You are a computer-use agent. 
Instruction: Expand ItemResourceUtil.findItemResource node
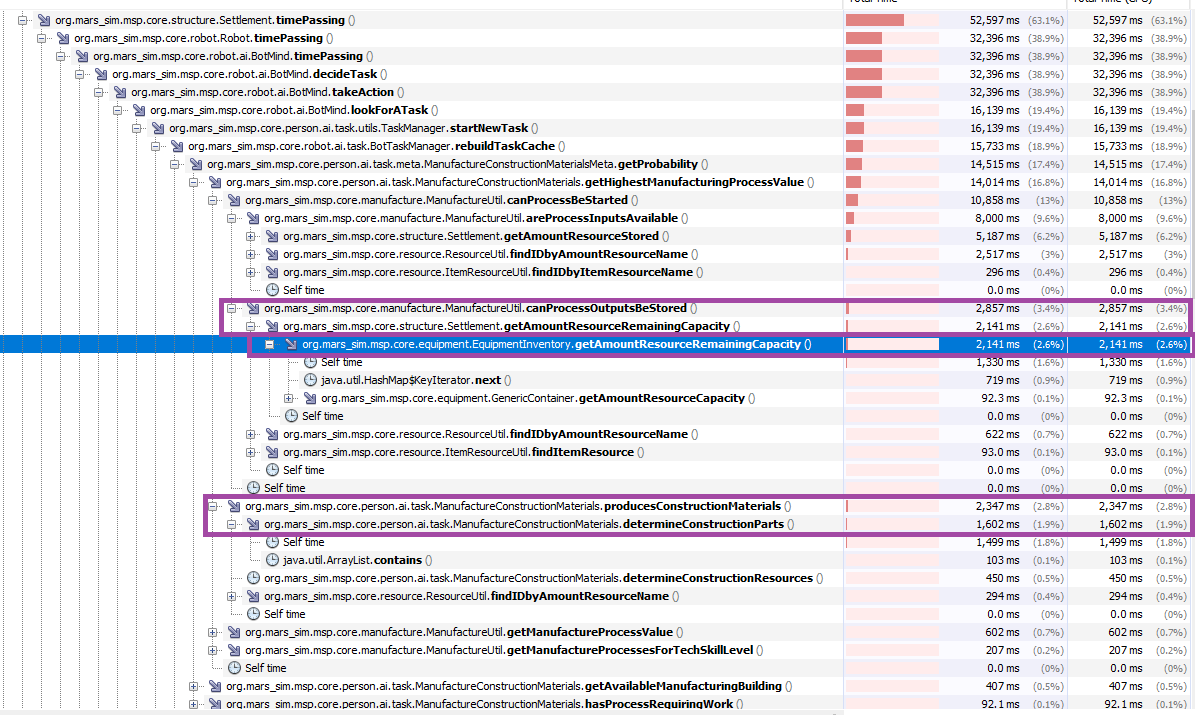click(251, 452)
